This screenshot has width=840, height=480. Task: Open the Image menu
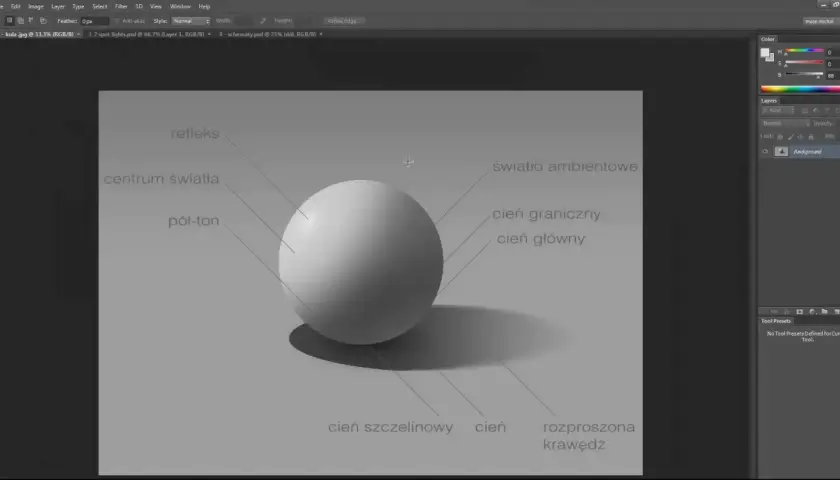coord(35,6)
